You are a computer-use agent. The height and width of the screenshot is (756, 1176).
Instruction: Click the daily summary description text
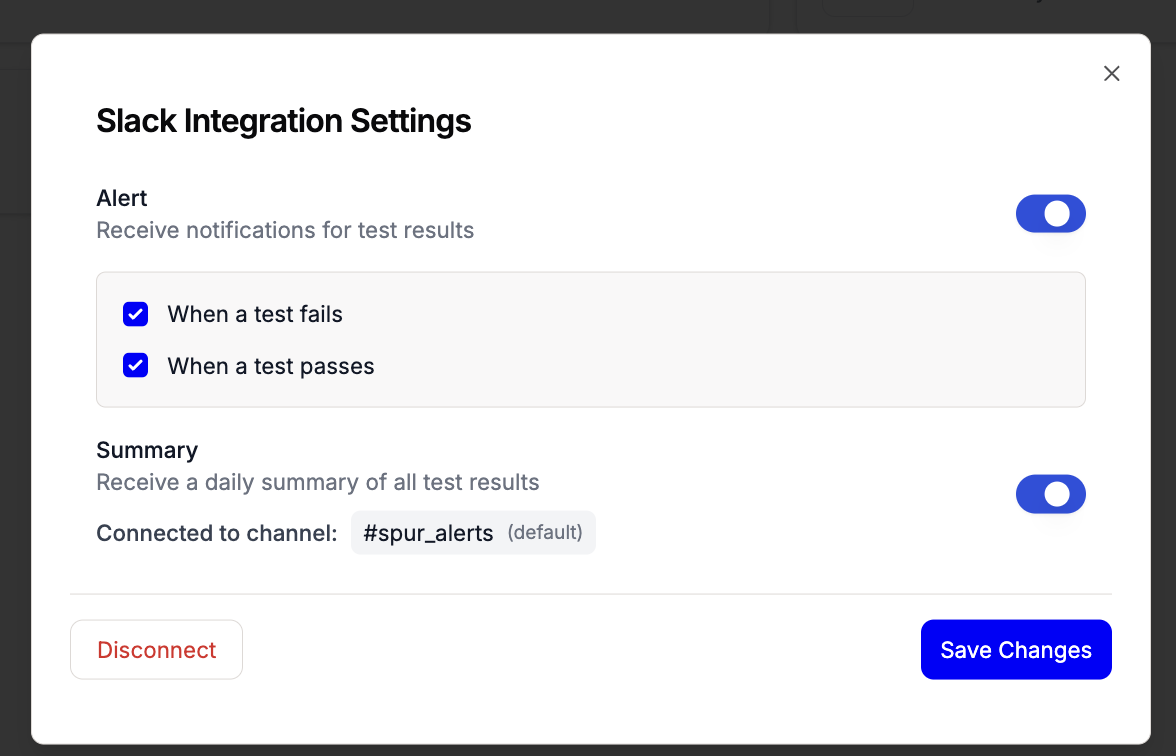[x=317, y=483]
